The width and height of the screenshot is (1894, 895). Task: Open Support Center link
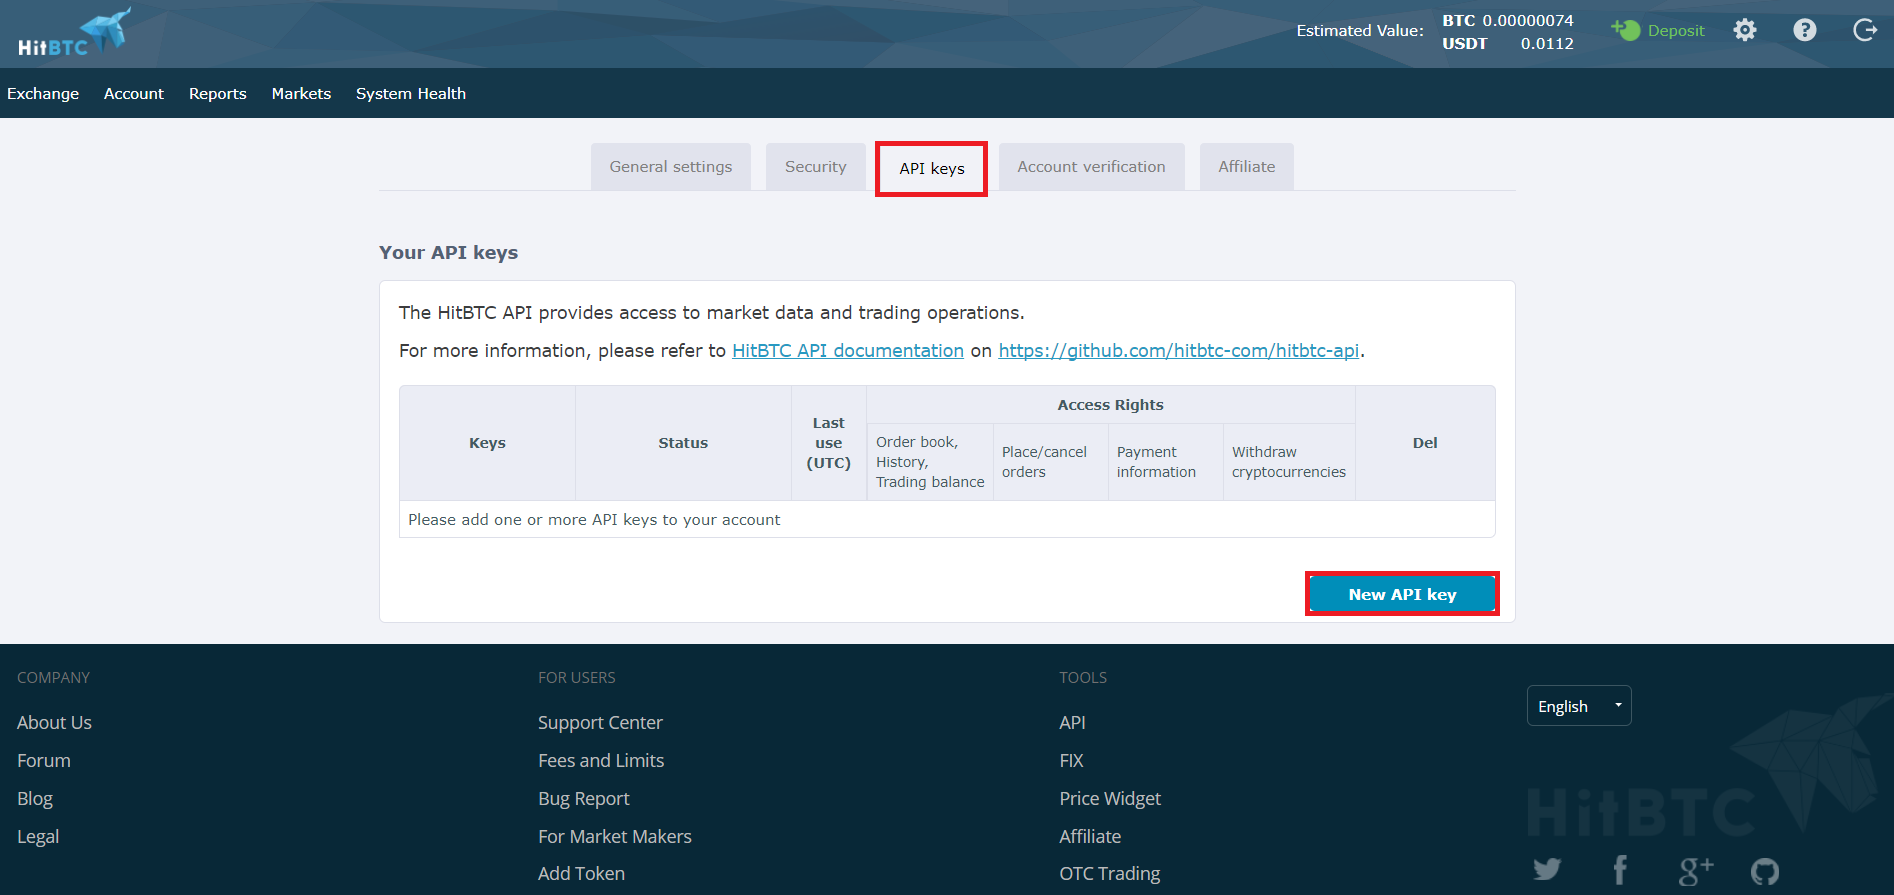tap(600, 722)
